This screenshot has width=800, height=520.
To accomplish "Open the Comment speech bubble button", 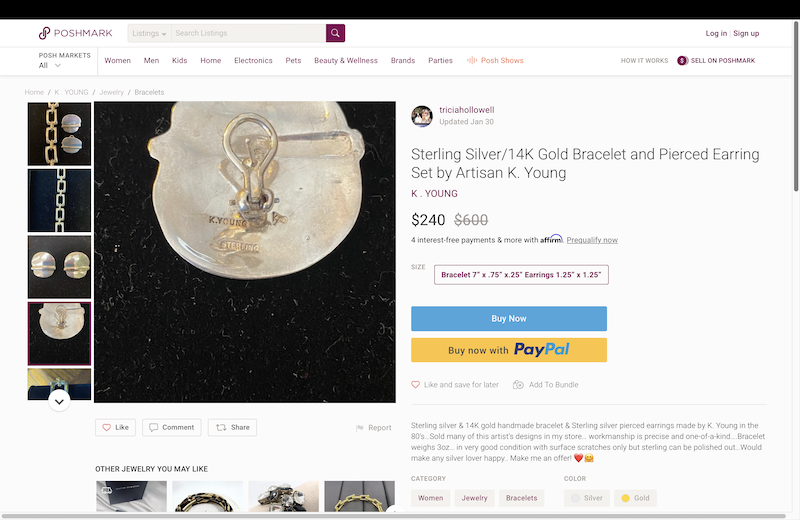I will 171,427.
